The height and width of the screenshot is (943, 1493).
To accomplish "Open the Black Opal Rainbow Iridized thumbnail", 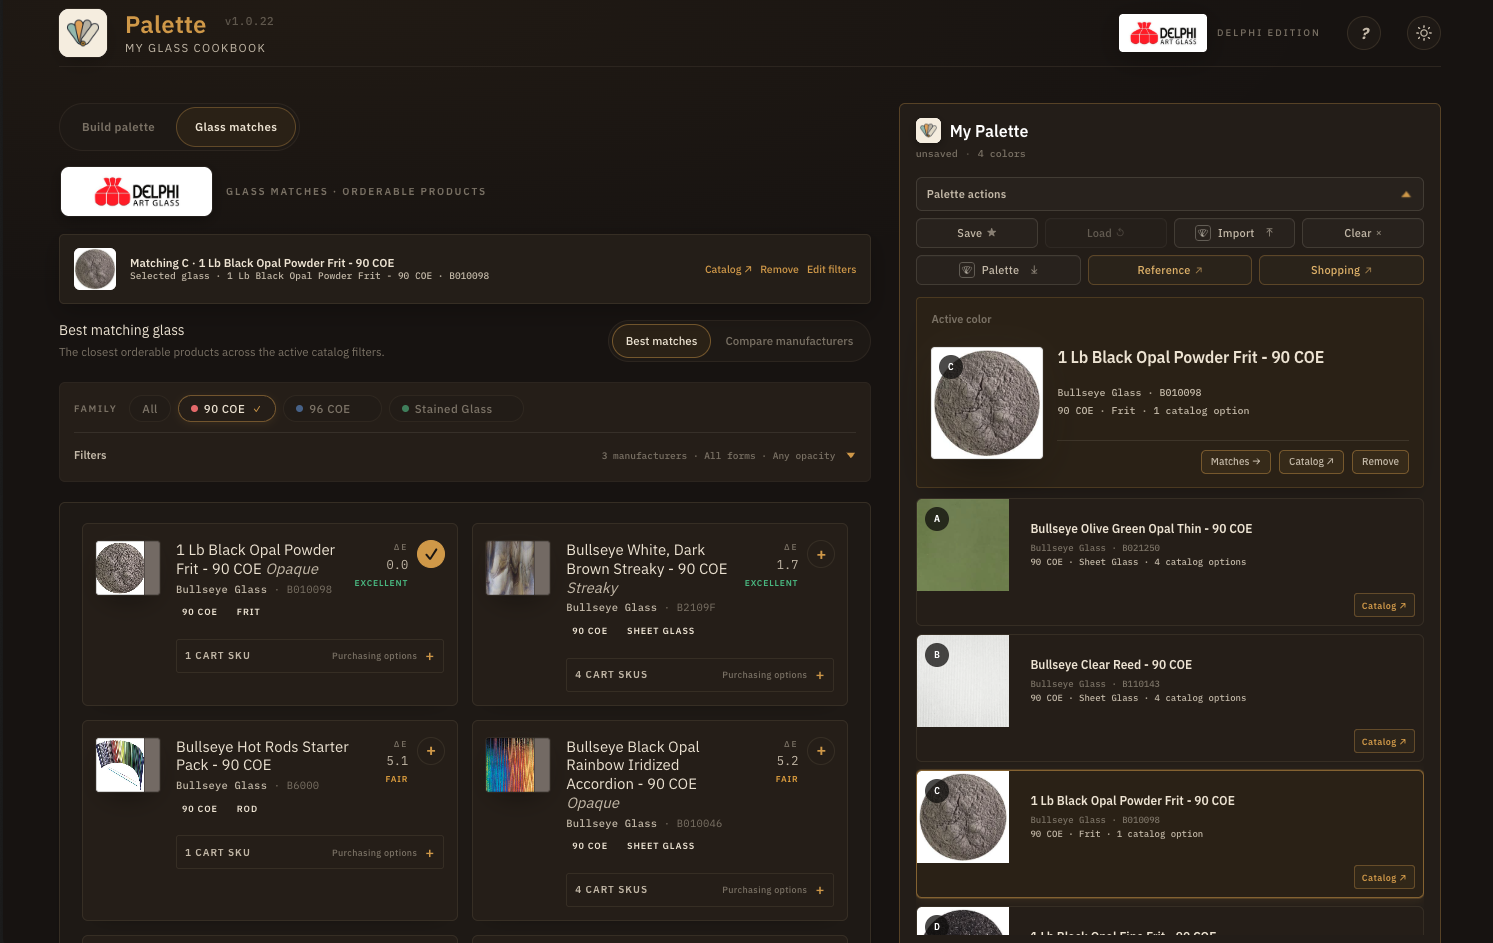I will 518,765.
